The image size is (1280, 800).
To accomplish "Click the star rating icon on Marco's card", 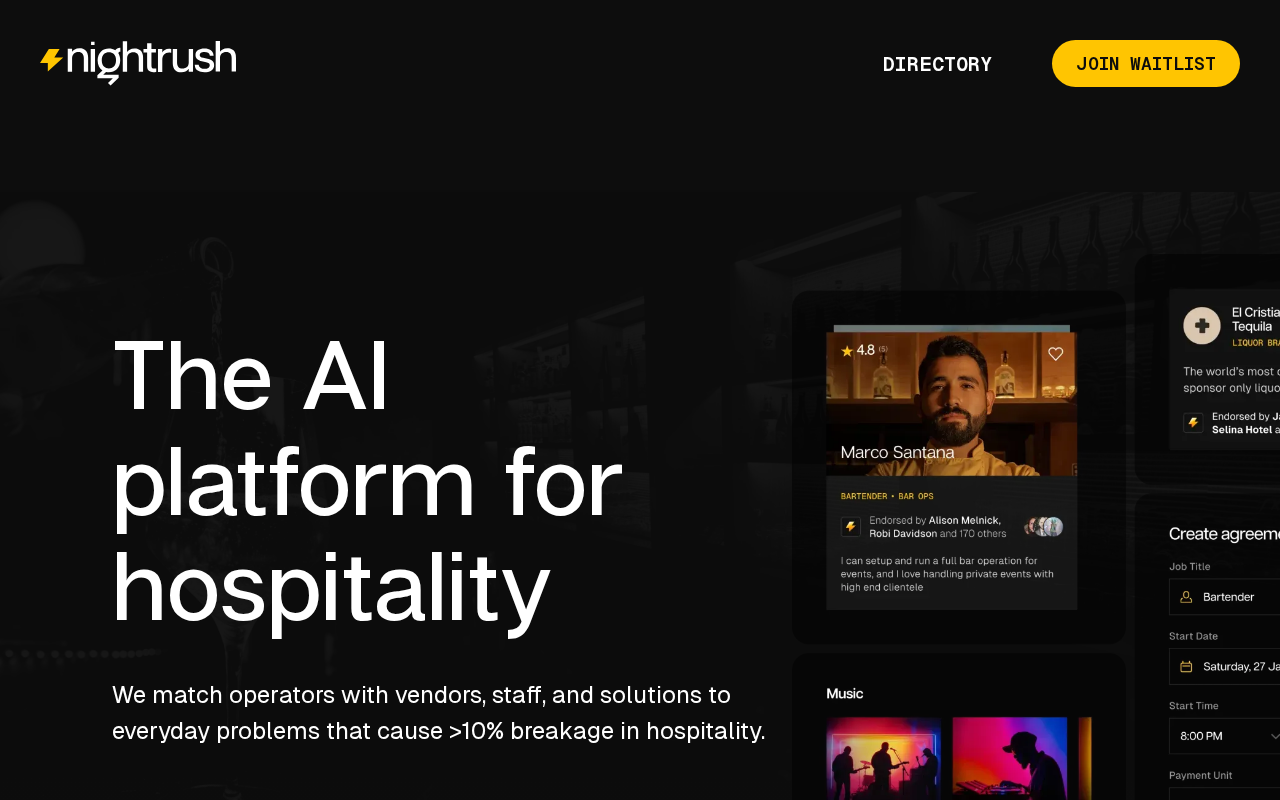I will (x=847, y=350).
